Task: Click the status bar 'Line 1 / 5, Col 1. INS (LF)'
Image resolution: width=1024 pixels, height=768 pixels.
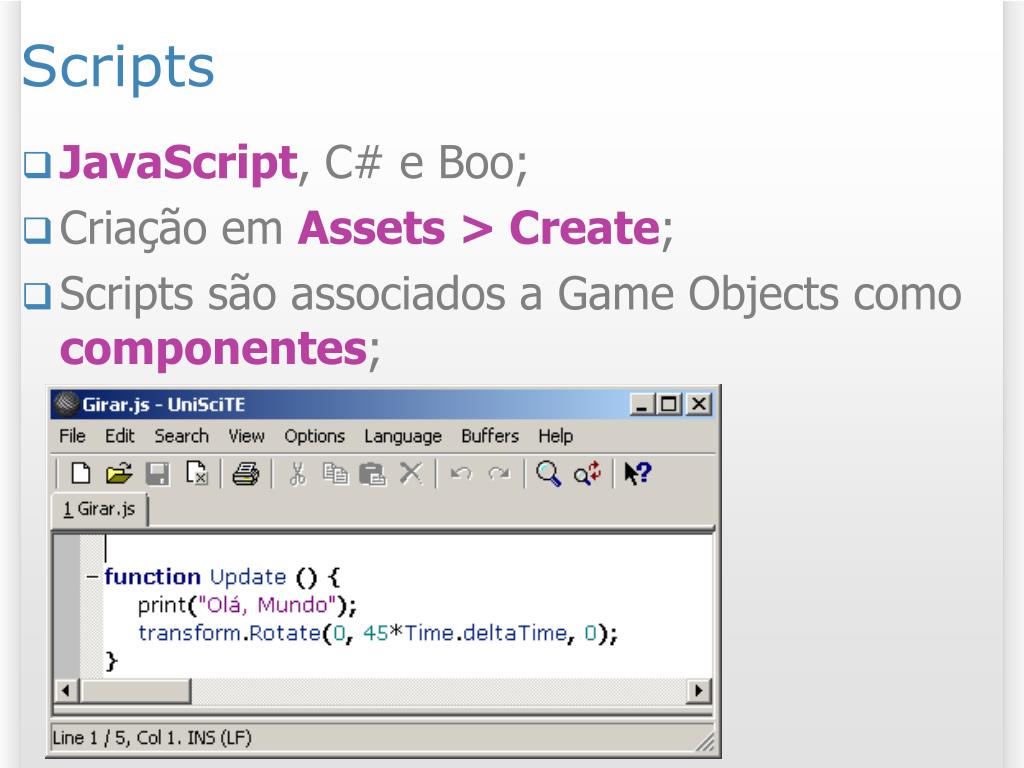Action: point(152,738)
